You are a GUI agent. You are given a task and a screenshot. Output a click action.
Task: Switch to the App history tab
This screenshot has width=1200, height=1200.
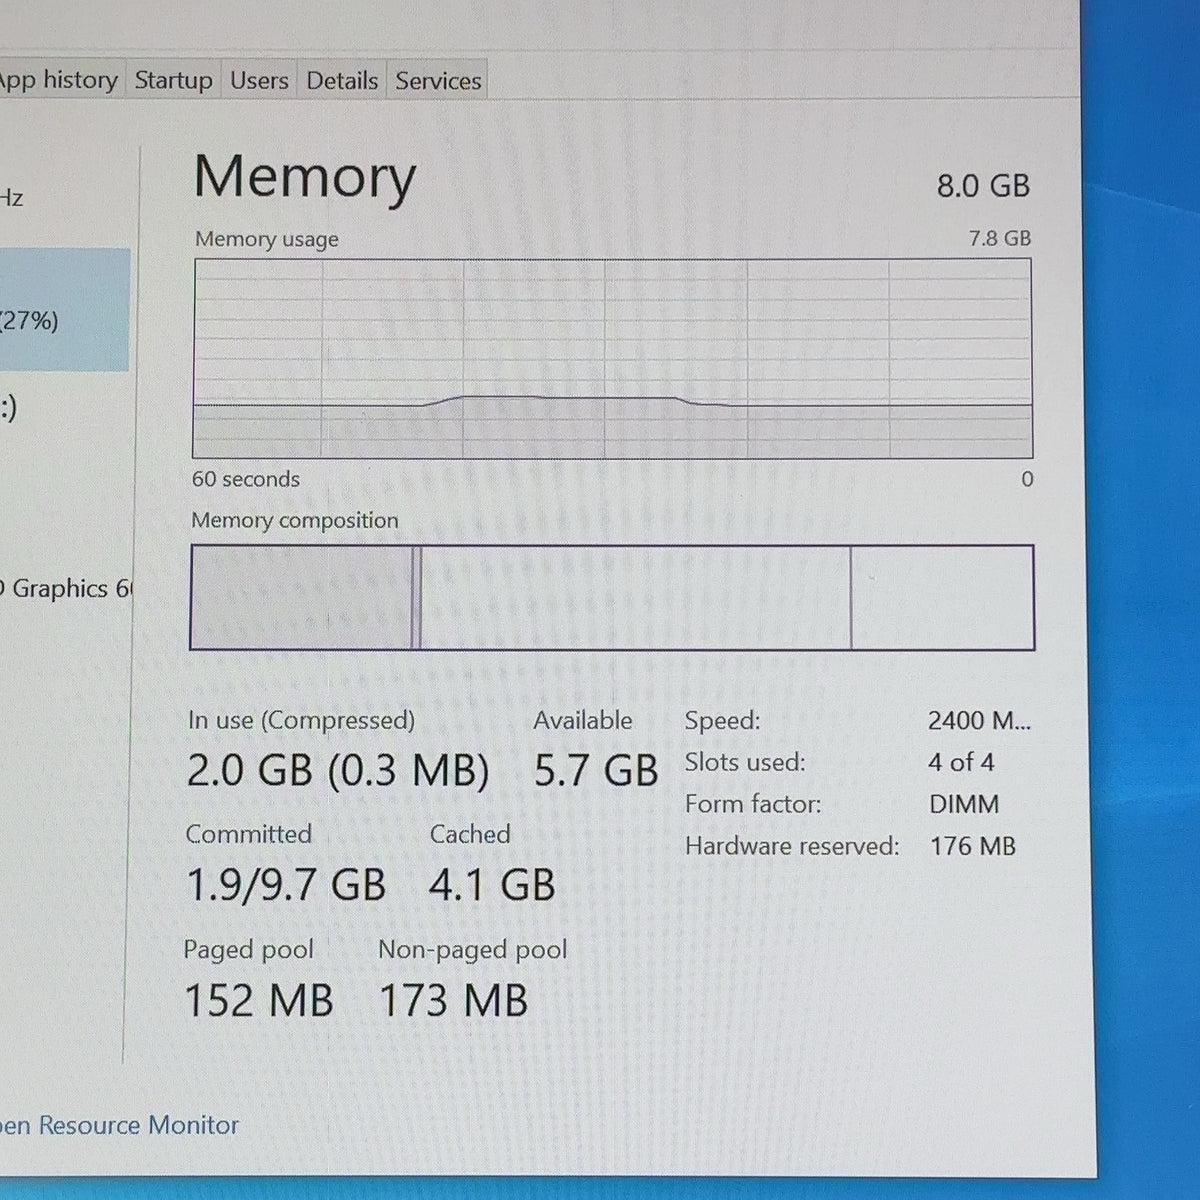point(58,80)
